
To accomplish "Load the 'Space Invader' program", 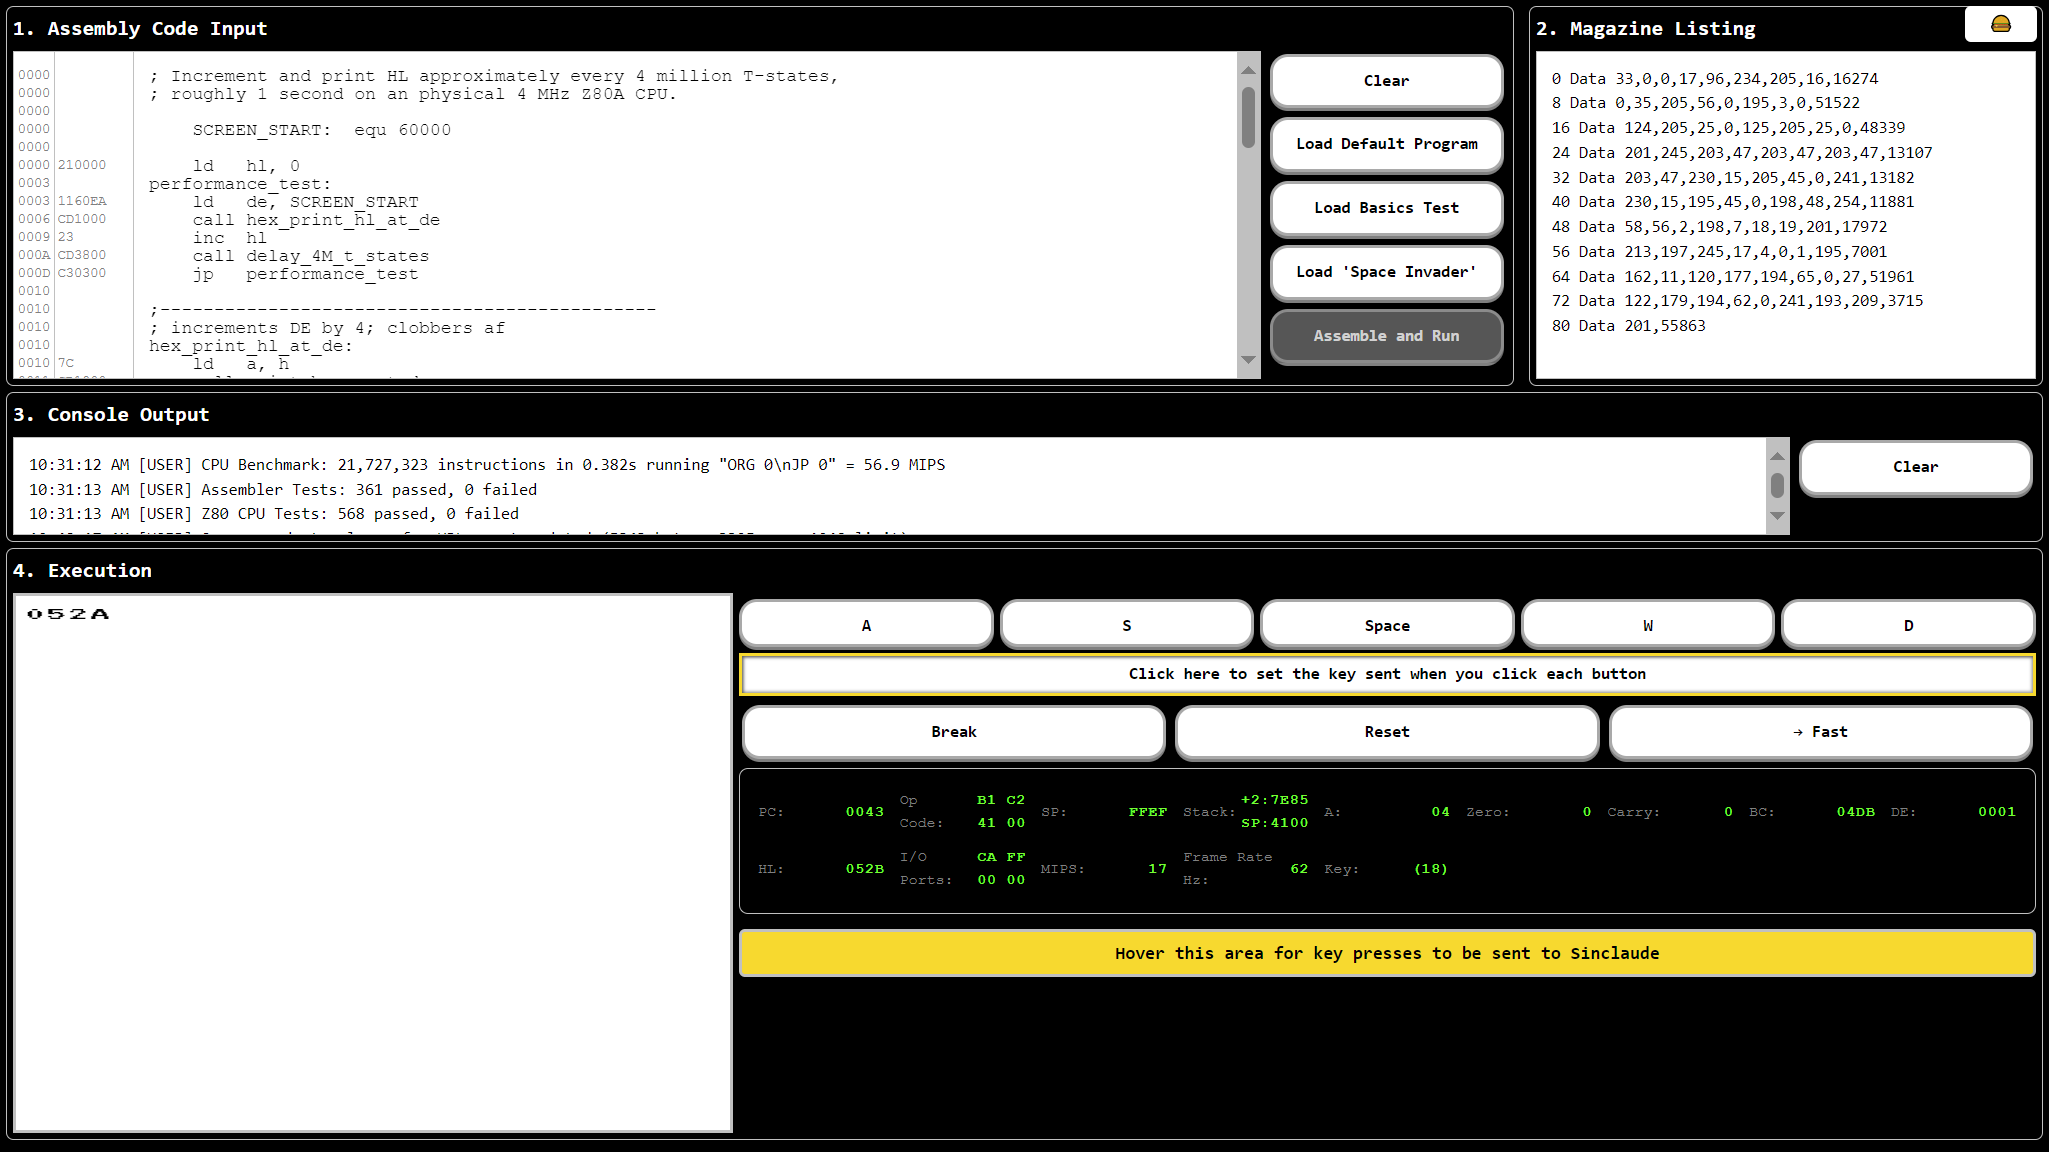I will pyautogui.click(x=1386, y=272).
